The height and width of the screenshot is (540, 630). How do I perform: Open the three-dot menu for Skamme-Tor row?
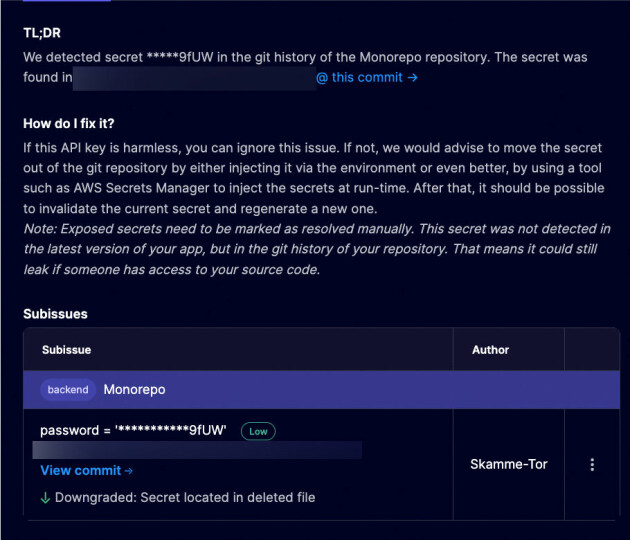[592, 464]
